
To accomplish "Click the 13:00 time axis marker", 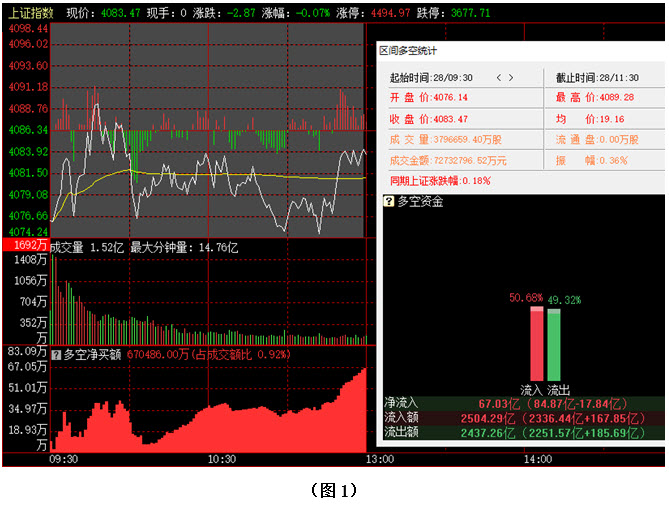I will click(x=379, y=459).
